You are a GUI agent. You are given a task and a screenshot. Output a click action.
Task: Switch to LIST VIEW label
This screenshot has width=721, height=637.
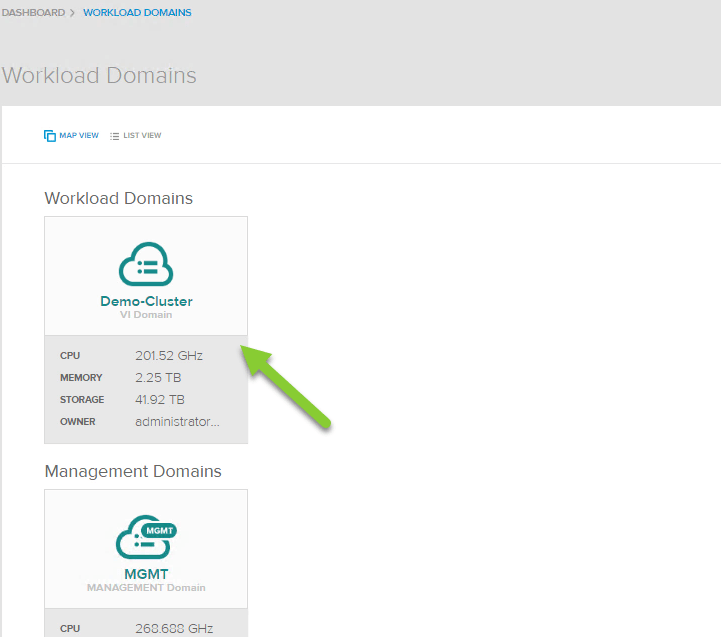coord(142,136)
